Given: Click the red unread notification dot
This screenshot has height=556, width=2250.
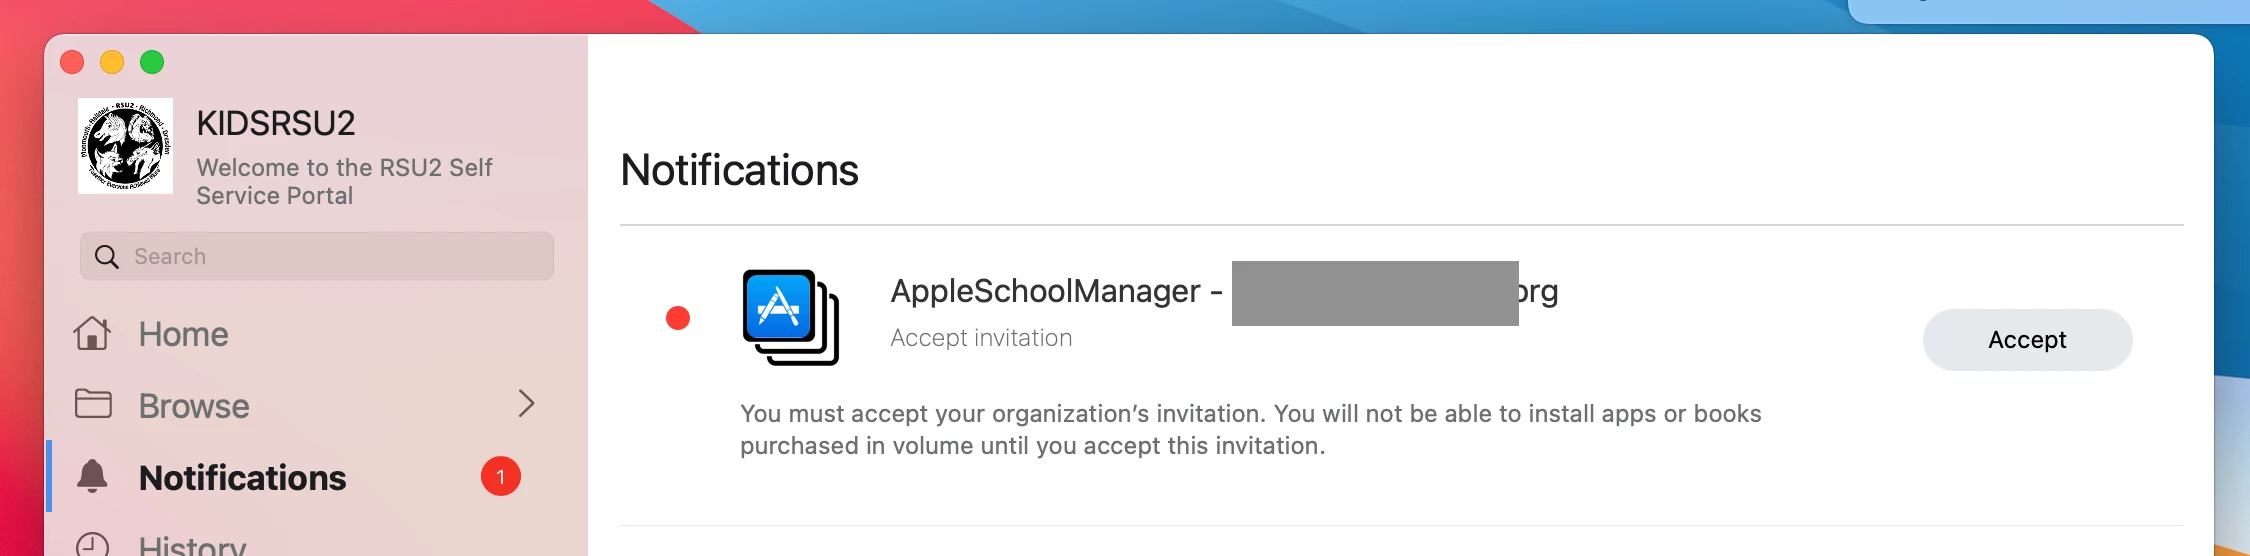Looking at the screenshot, I should click(678, 318).
